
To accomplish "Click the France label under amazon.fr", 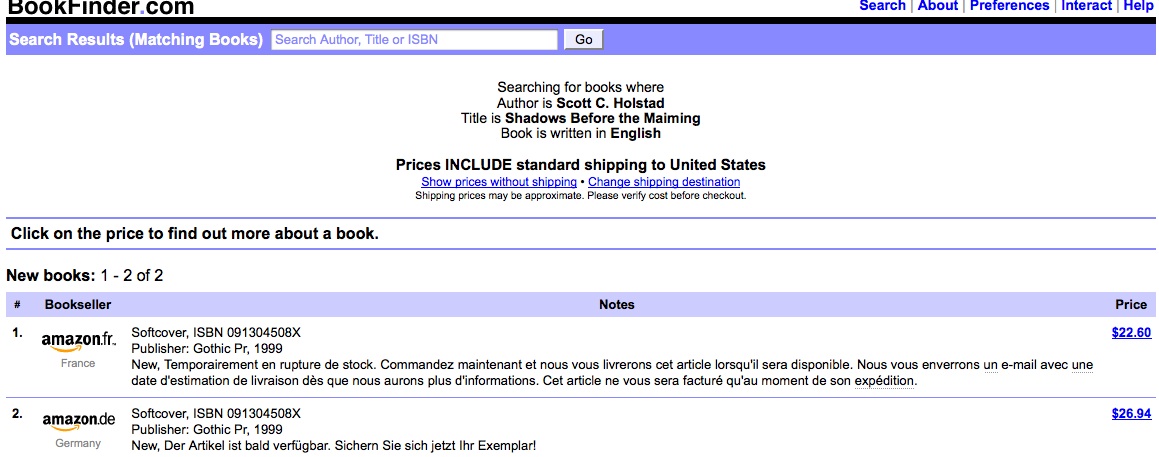I will point(78,363).
